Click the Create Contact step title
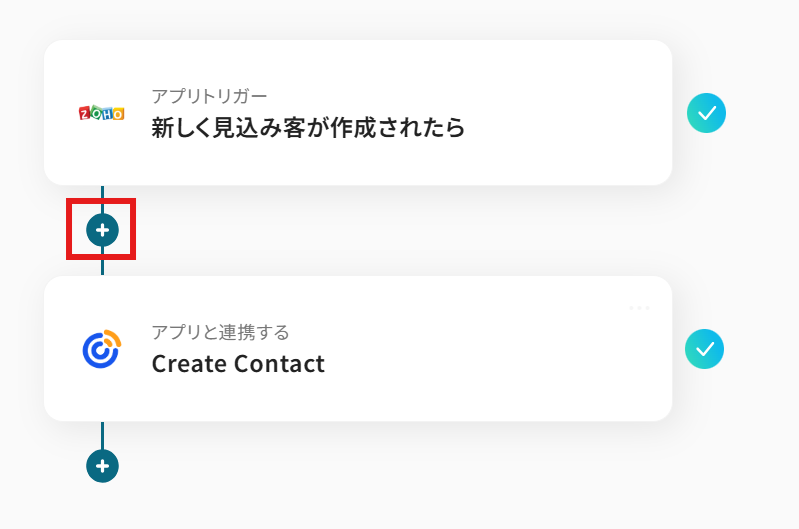The image size is (799, 529). click(x=238, y=363)
